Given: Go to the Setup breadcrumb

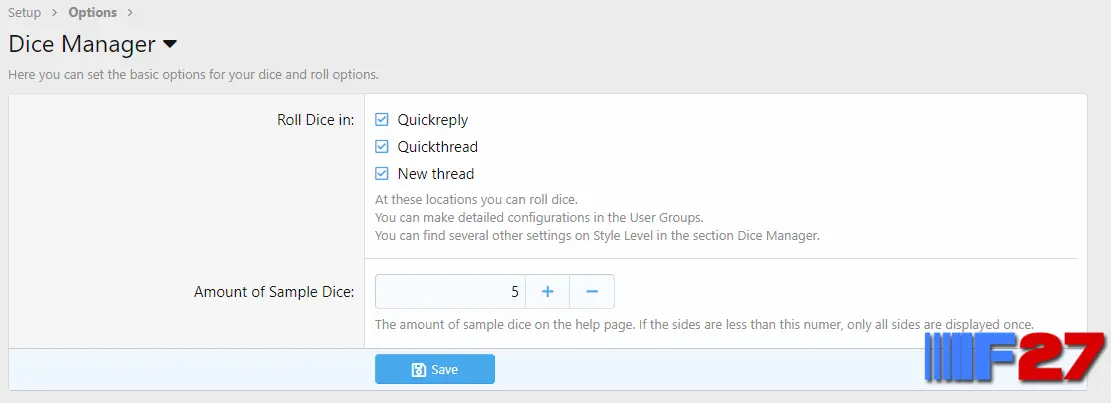Looking at the screenshot, I should click(24, 13).
